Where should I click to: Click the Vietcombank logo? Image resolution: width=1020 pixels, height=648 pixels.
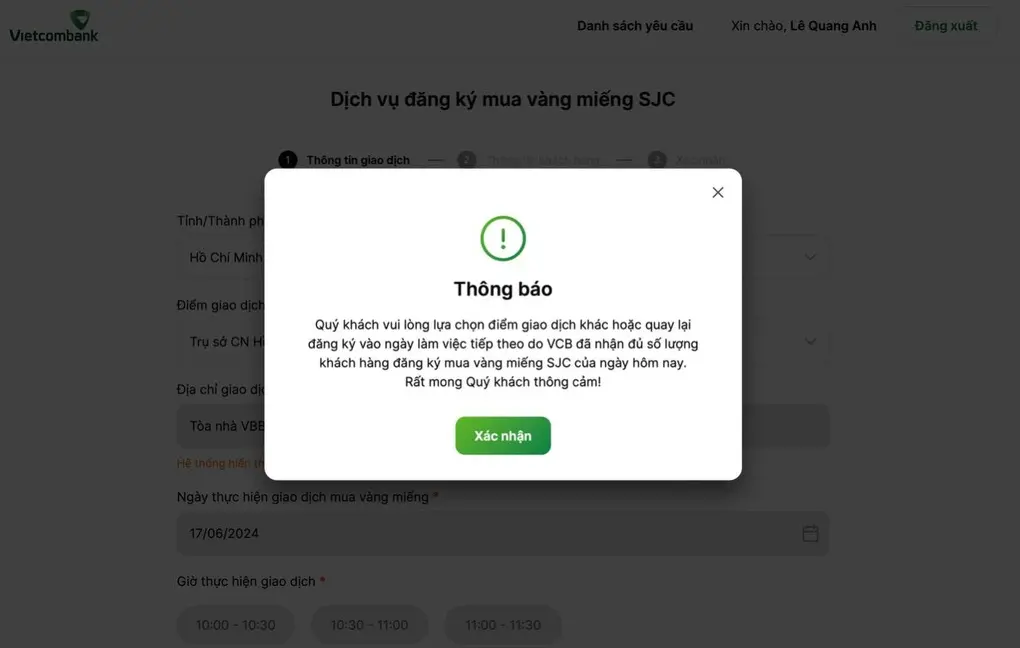click(x=54, y=27)
